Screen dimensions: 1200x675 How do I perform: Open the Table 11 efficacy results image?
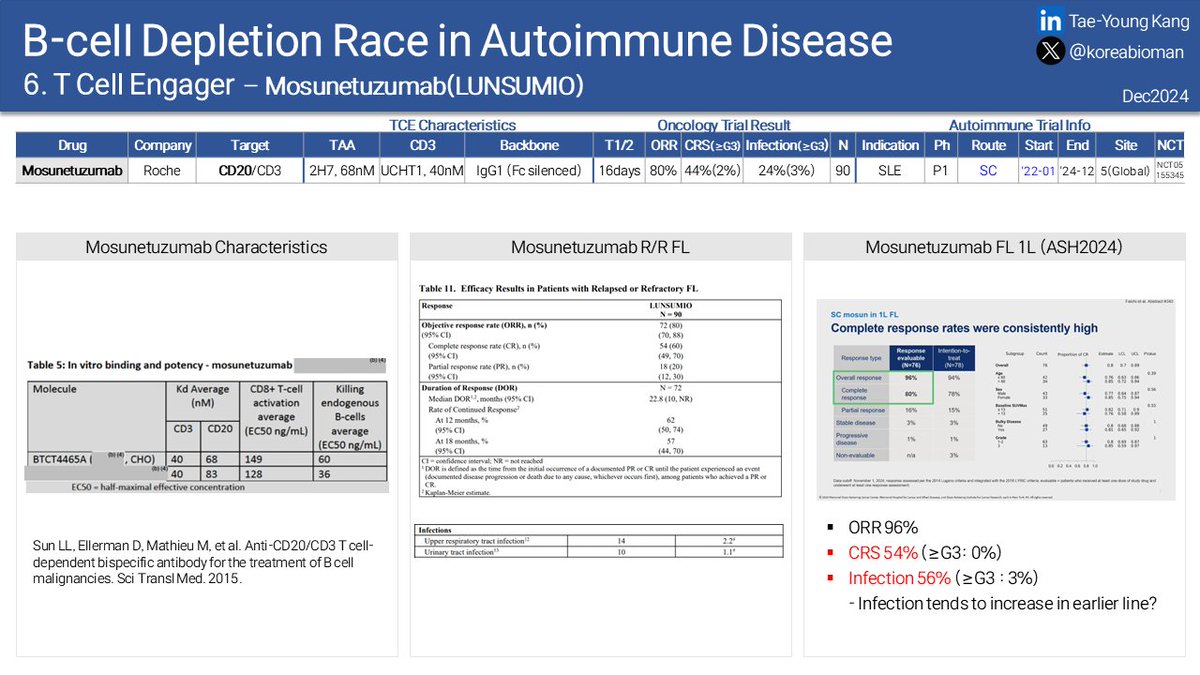pos(601,389)
